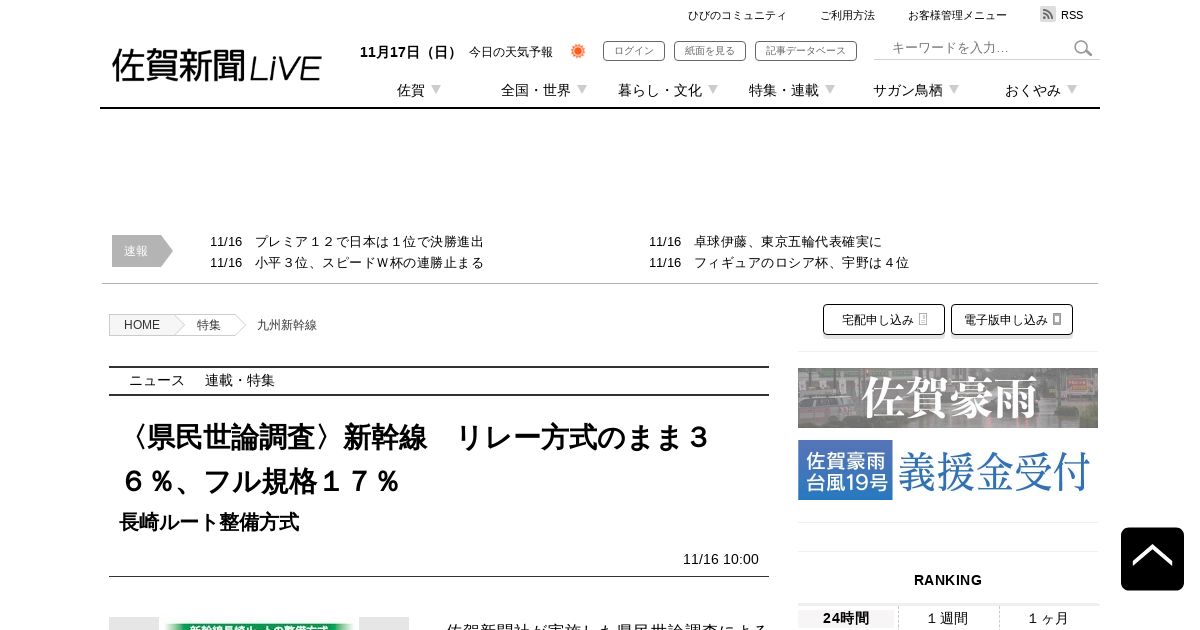Open 今日の天気予報 link
Image resolution: width=1200 pixels, height=630 pixels.
(511, 52)
